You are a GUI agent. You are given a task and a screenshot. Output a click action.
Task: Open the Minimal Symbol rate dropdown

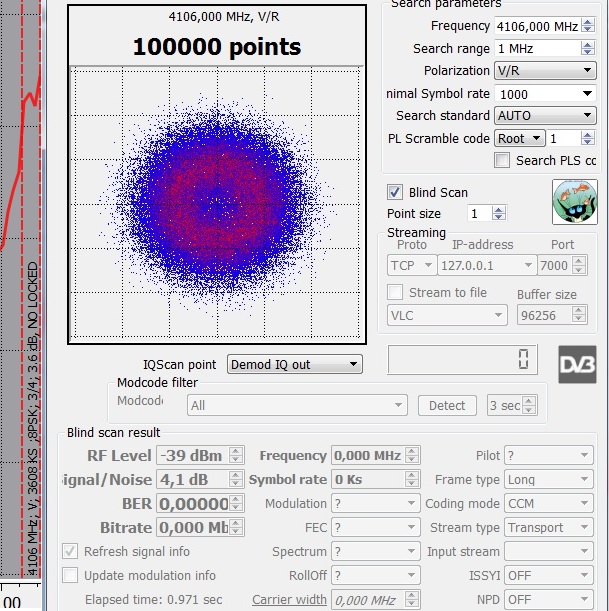click(x=545, y=94)
